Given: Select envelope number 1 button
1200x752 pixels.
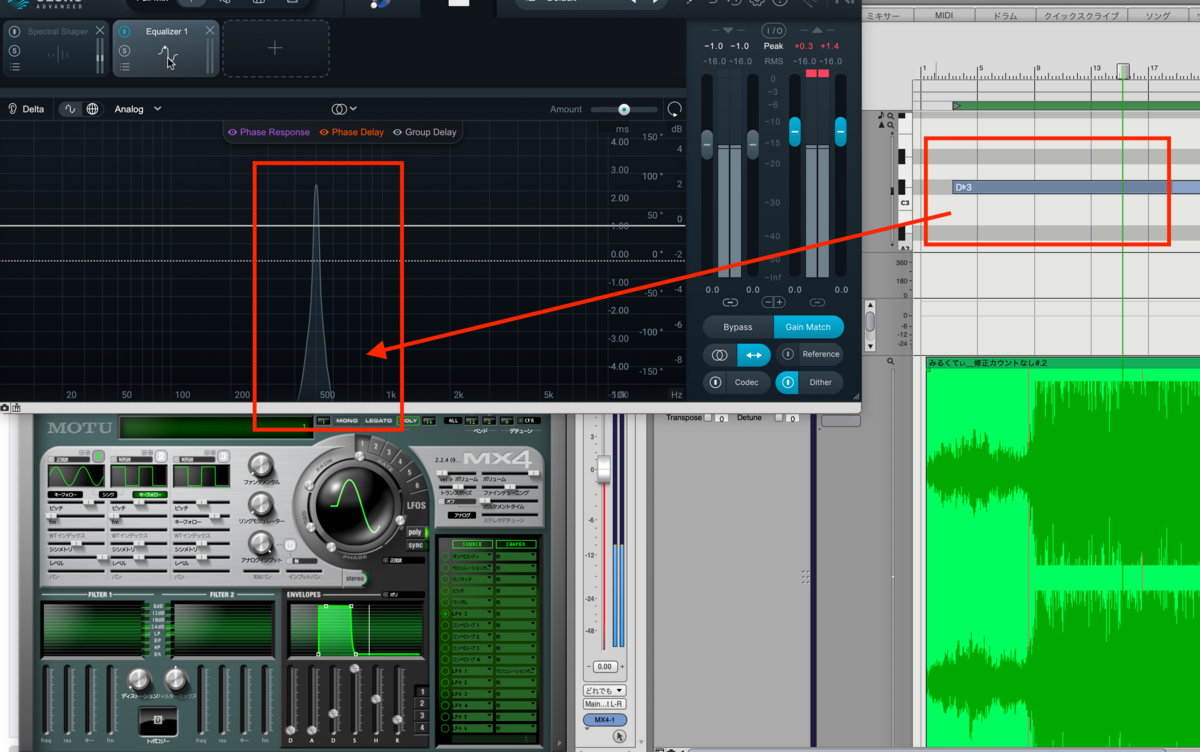Looking at the screenshot, I should pyautogui.click(x=422, y=692).
